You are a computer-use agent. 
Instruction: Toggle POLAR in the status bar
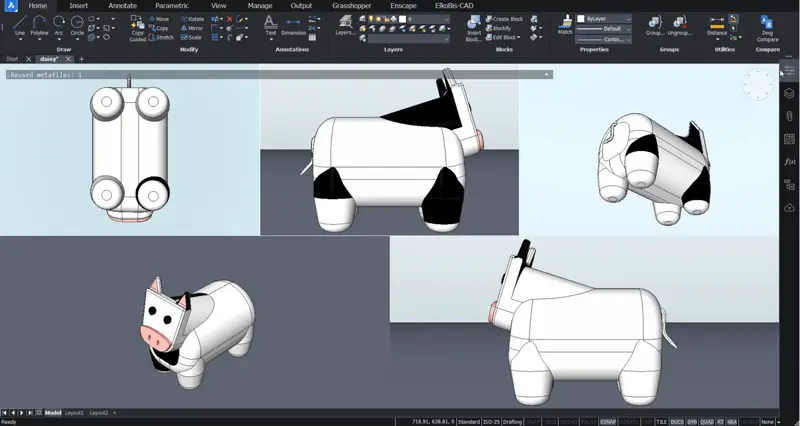click(x=587, y=422)
